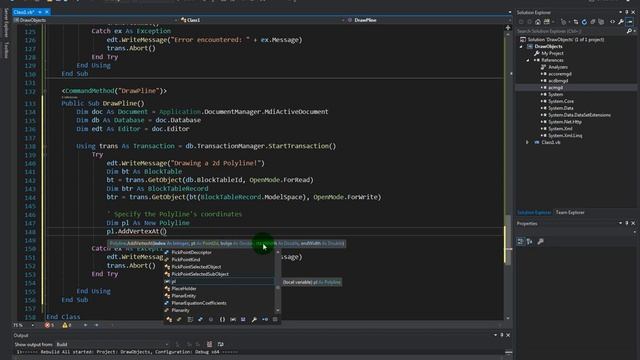Image resolution: width=640 pixels, height=360 pixels.
Task: Toggle the last filter icon in IntelliSense bar
Action: [275, 320]
